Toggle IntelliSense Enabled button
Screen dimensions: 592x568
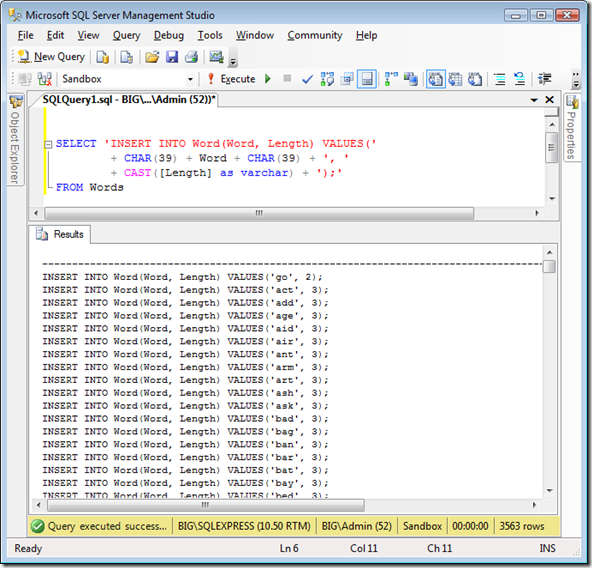pos(367,79)
